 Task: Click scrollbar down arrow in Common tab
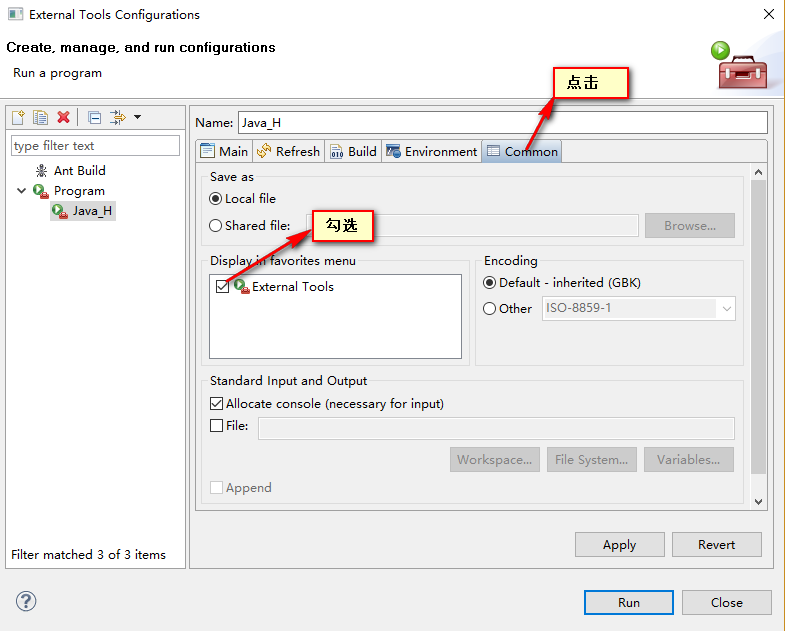coord(758,502)
